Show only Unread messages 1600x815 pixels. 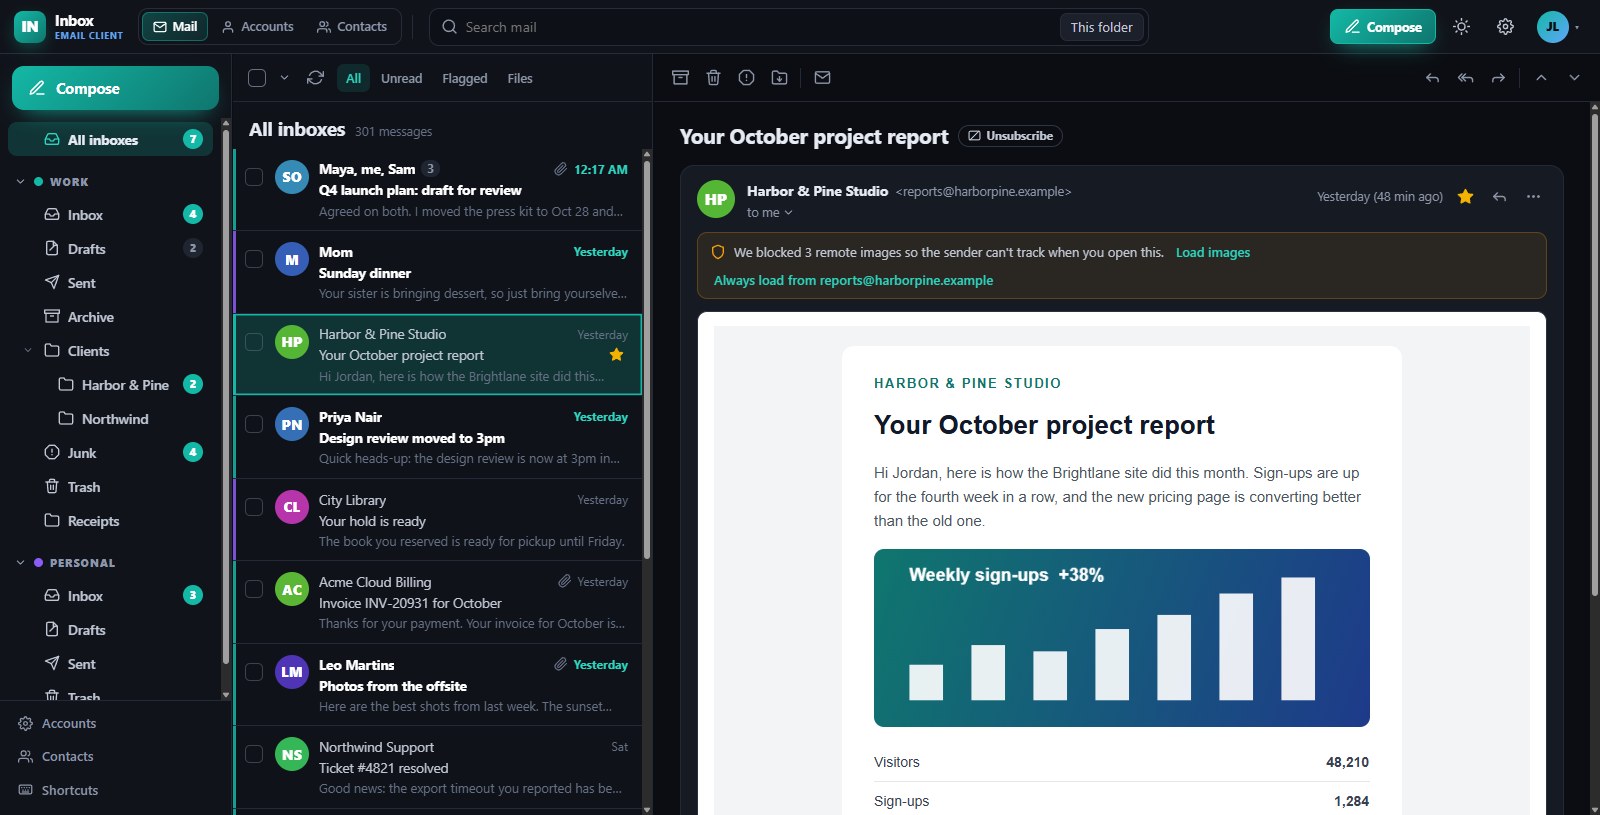point(401,78)
